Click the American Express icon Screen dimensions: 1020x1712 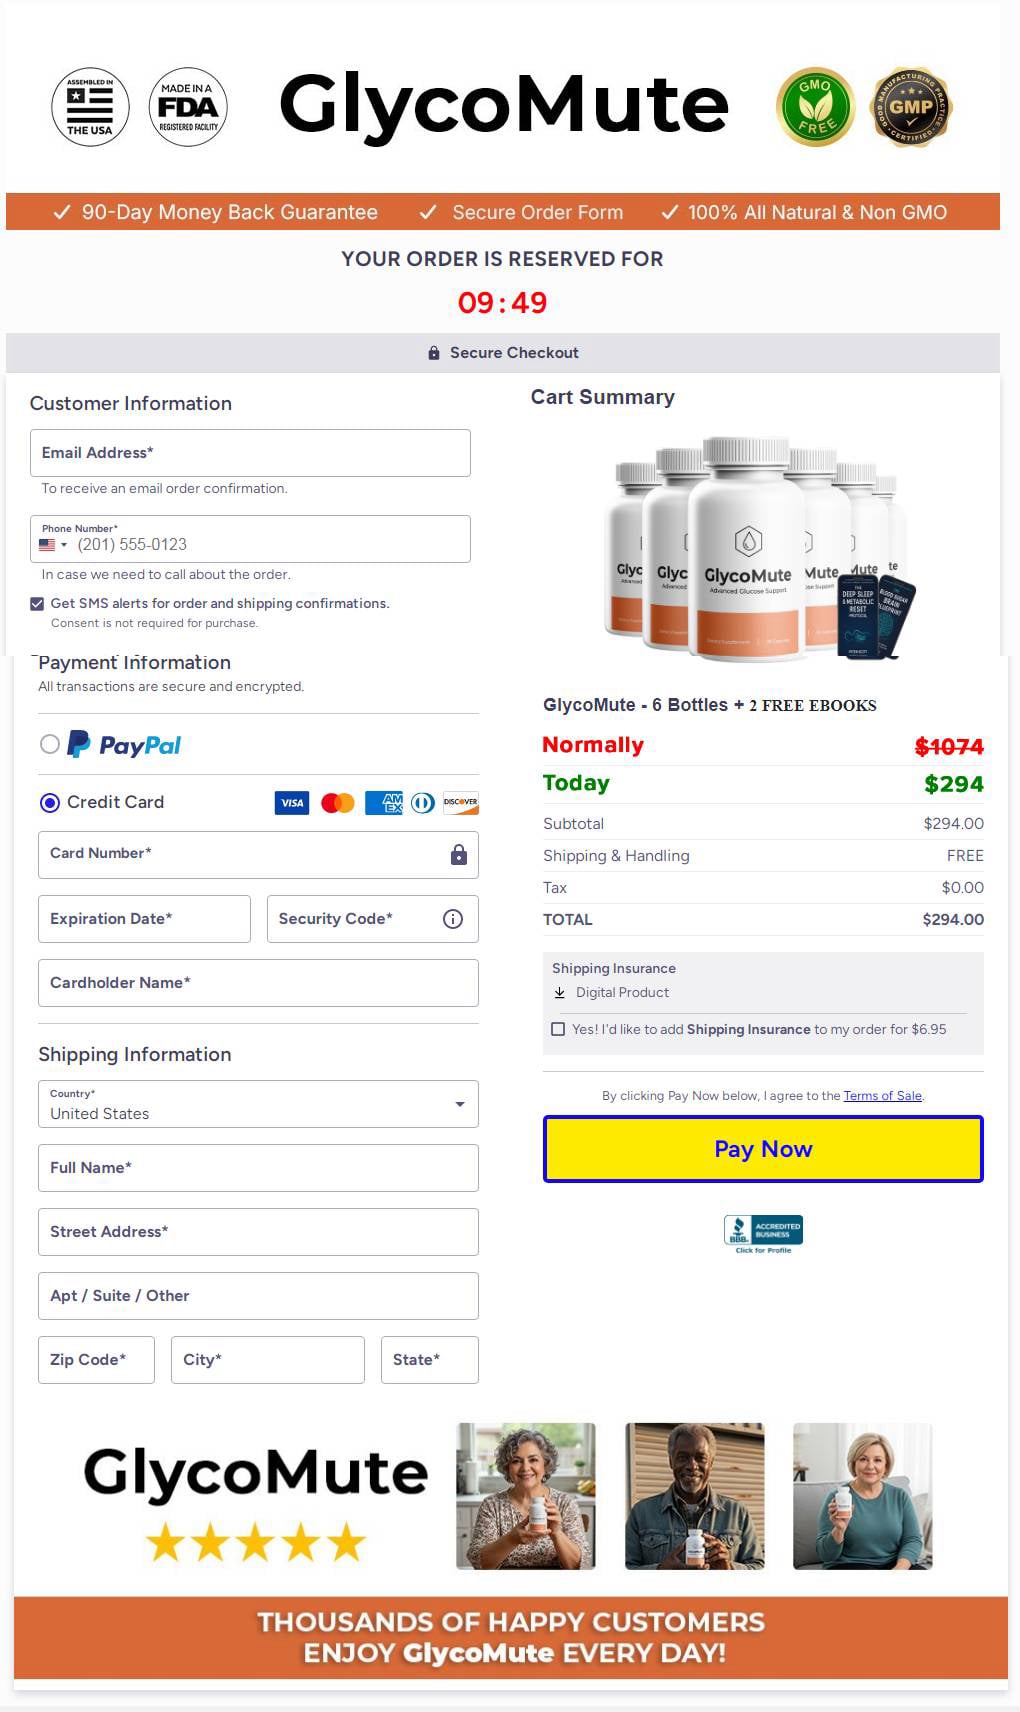[382, 803]
